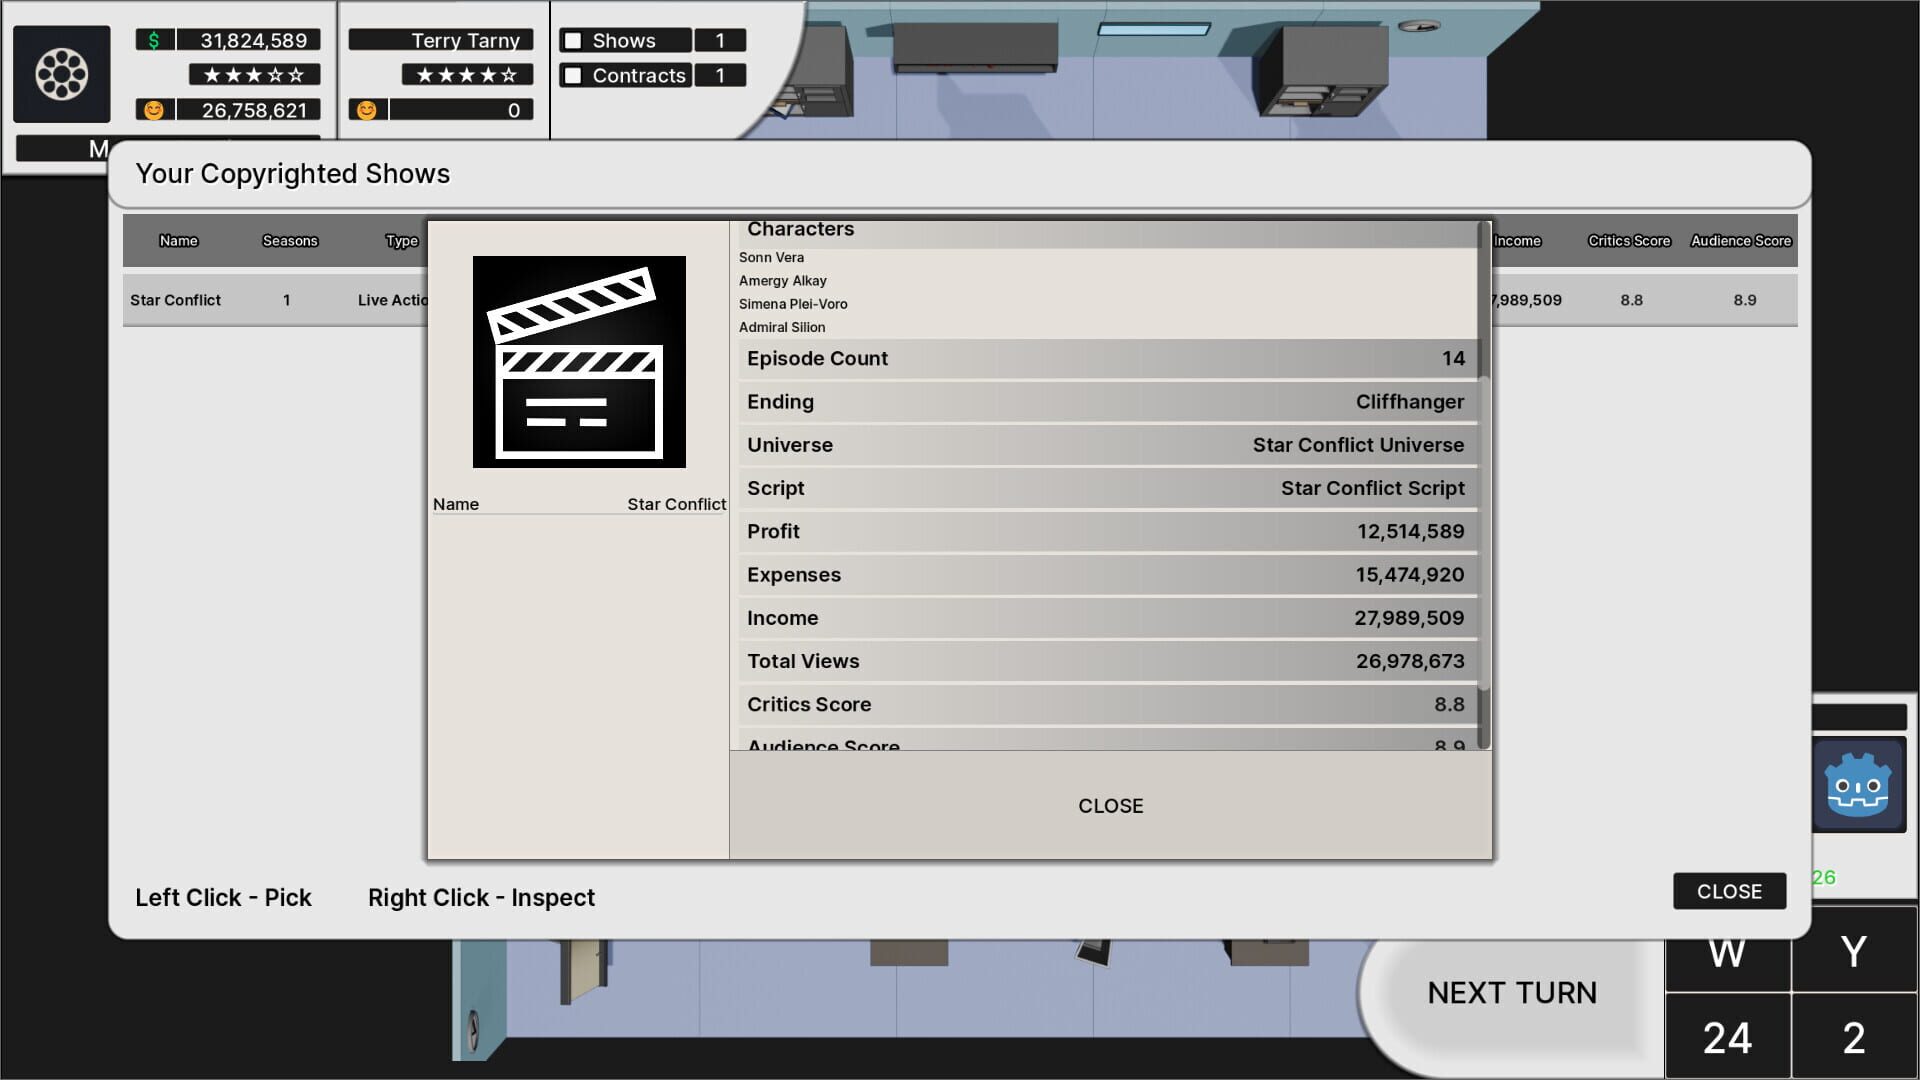Enable the Contracts checkbox
Image resolution: width=1920 pixels, height=1080 pixels.
[x=571, y=75]
